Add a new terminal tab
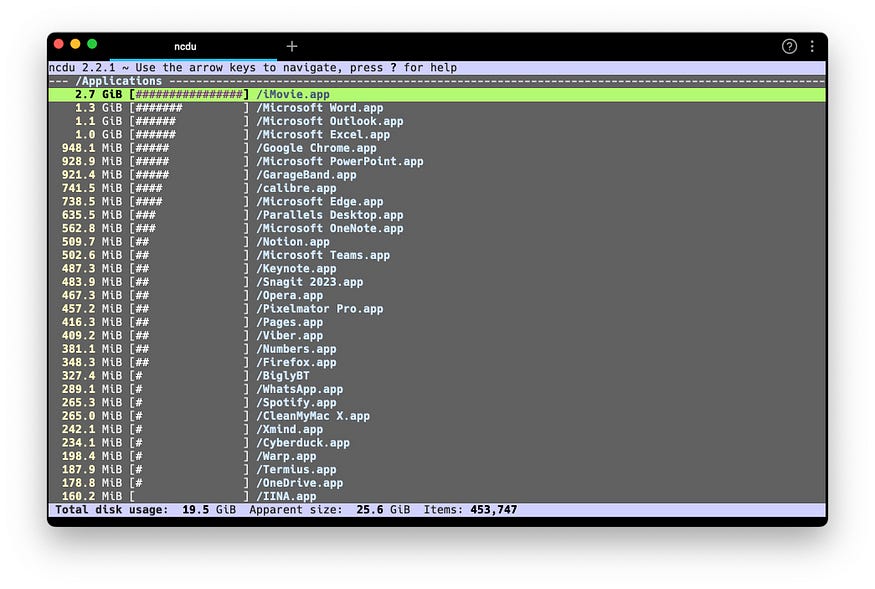 click(x=292, y=46)
